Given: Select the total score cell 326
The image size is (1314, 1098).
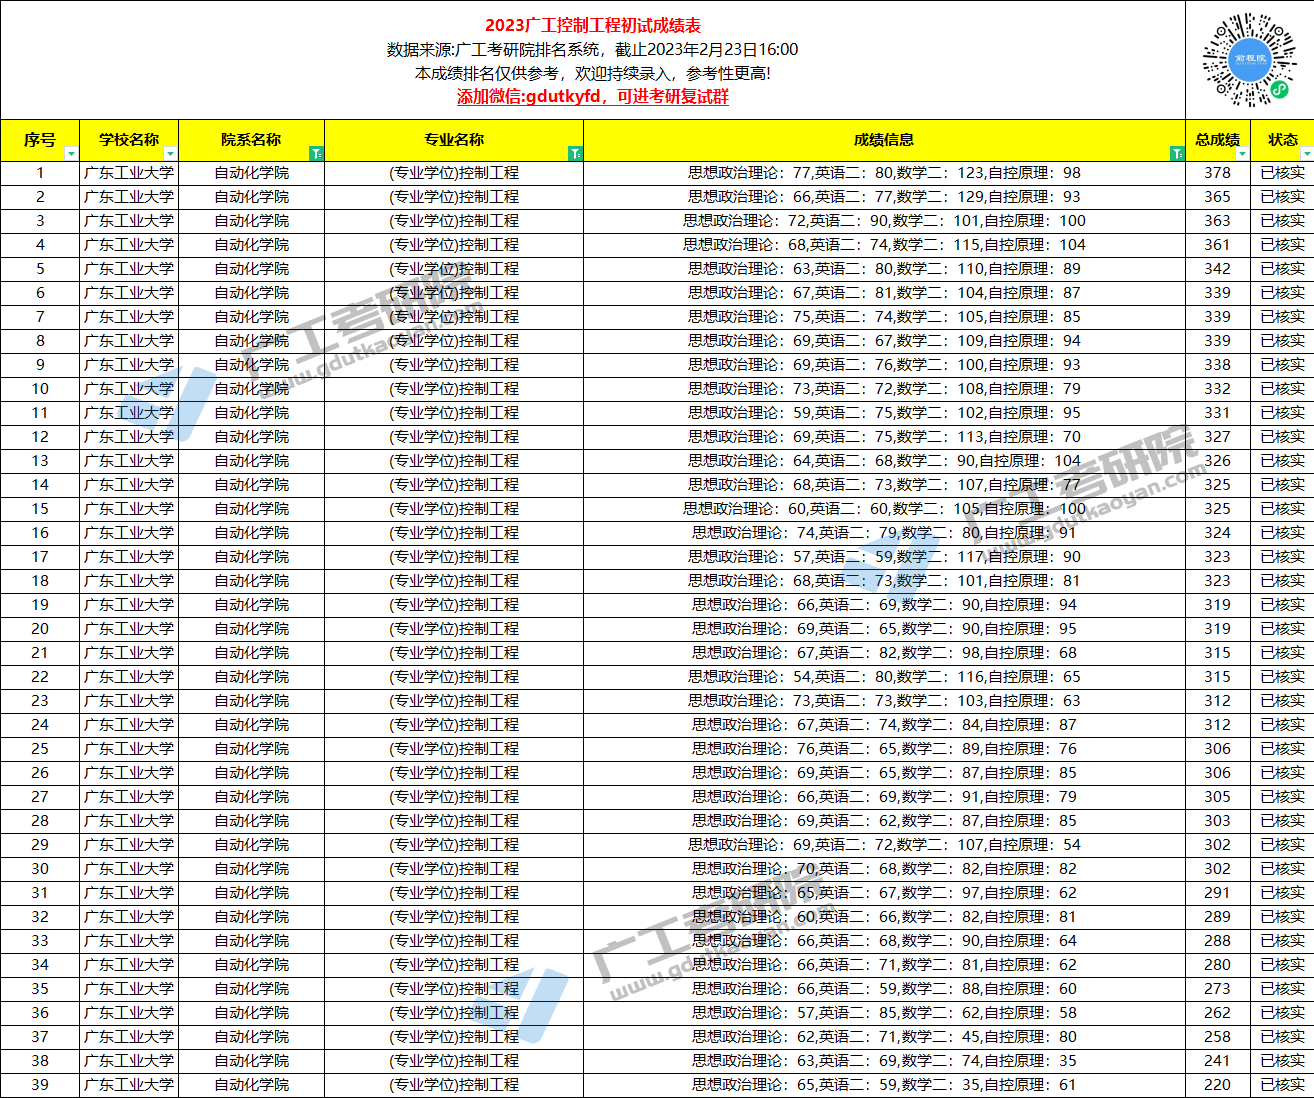Looking at the screenshot, I should (1218, 461).
